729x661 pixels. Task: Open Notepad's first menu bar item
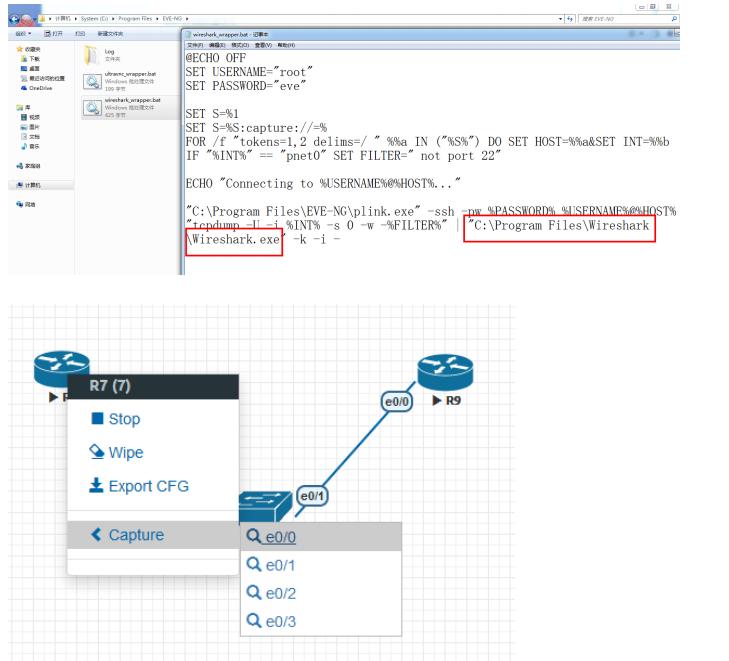(x=196, y=46)
